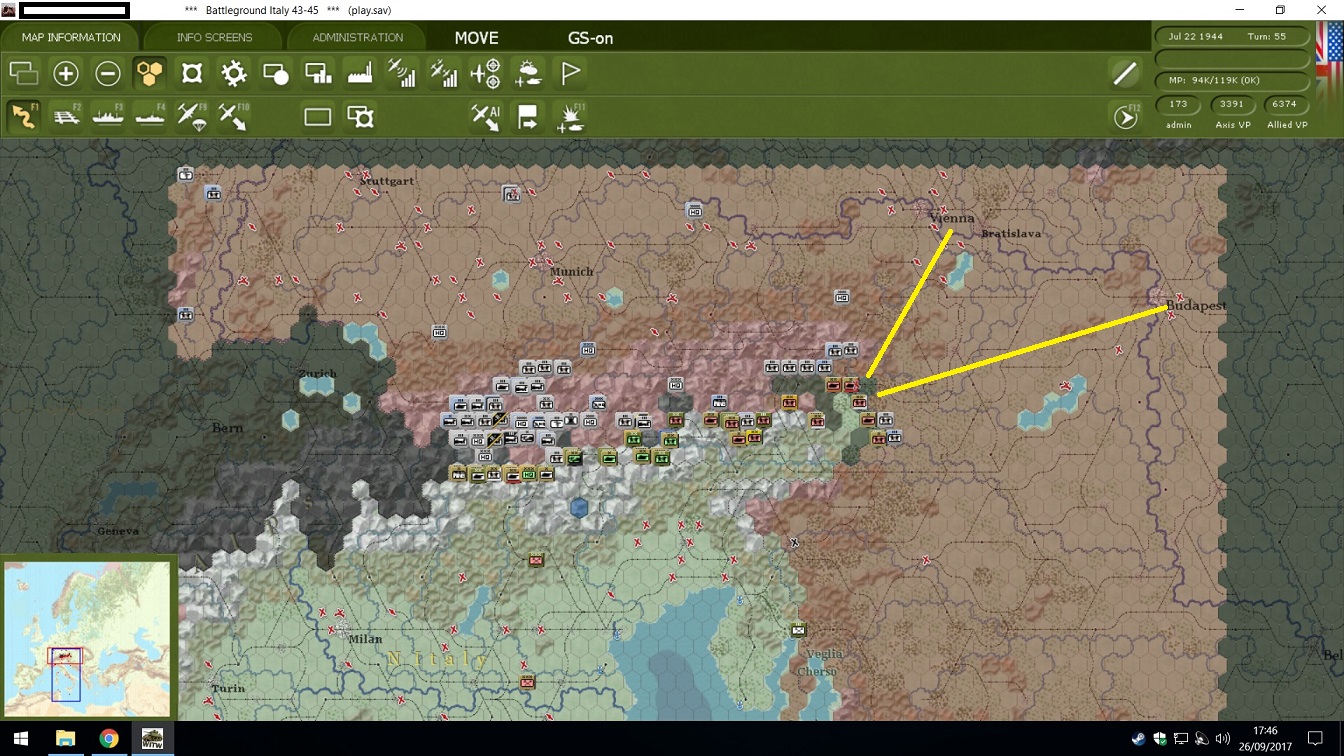Switch to the INFO SCREENS tab

(214, 38)
